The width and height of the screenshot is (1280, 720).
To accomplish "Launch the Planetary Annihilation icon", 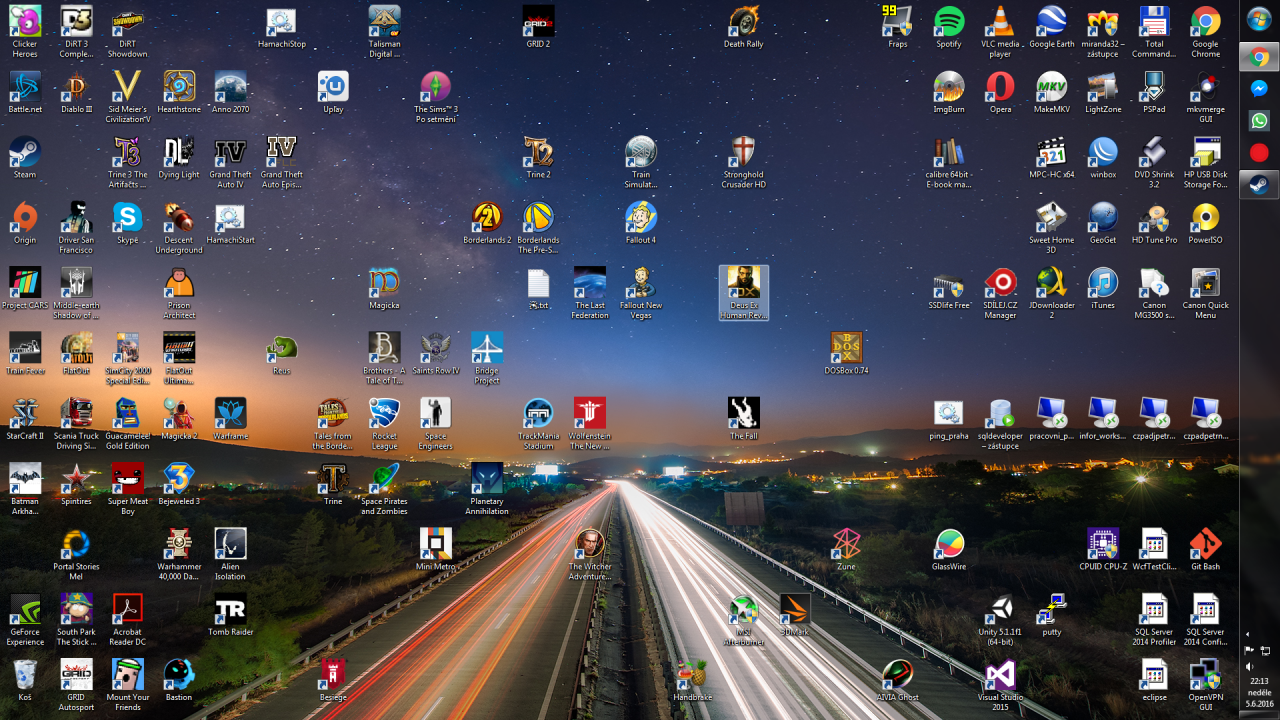I will [487, 490].
